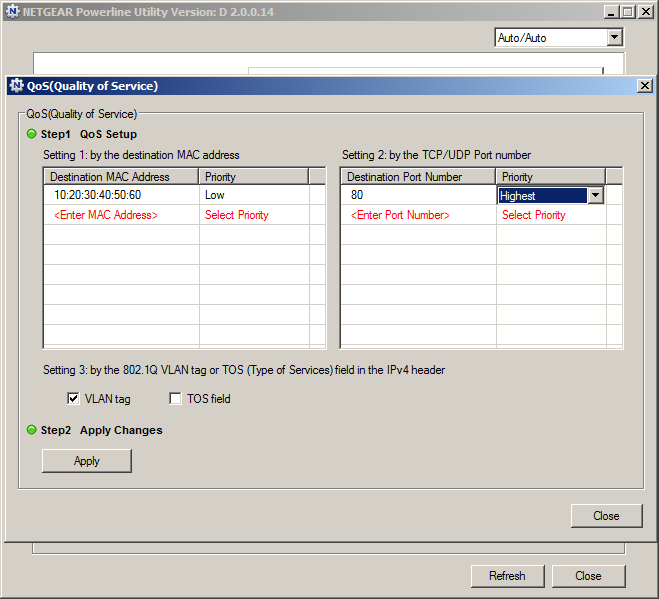Image resolution: width=659 pixels, height=599 pixels.
Task: Click the green Step1 QoS Setup indicator
Action: click(x=32, y=134)
